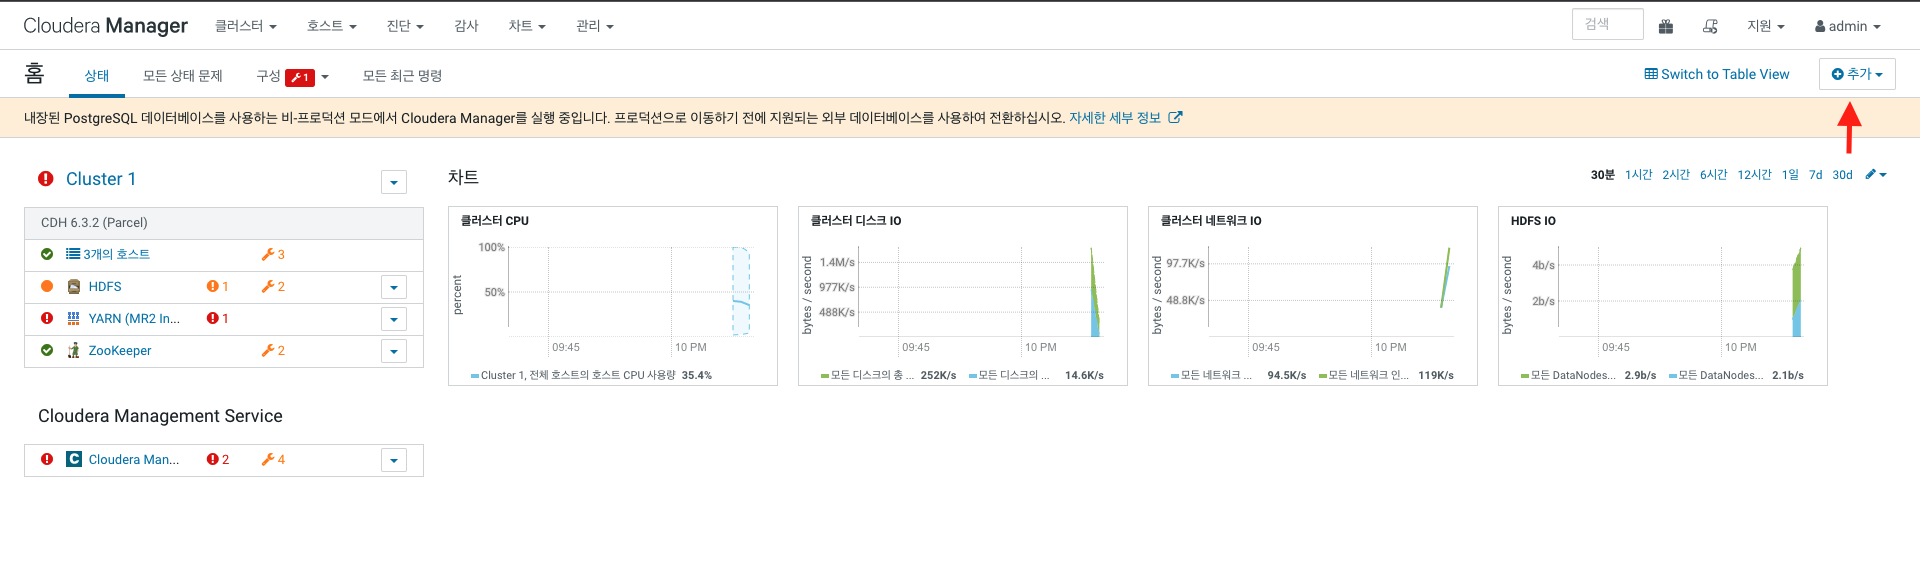Click HDFS health issue alert icon with 1
1920x578 pixels.
(x=217, y=287)
